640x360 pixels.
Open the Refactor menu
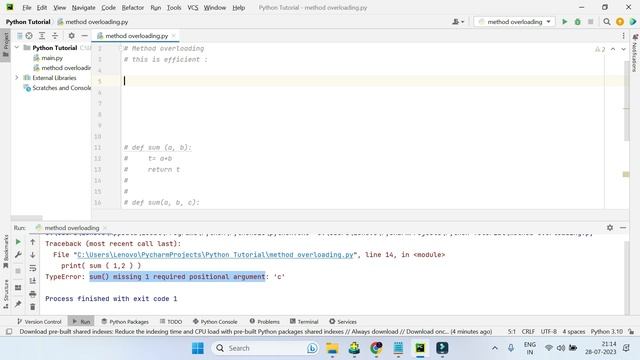point(133,8)
